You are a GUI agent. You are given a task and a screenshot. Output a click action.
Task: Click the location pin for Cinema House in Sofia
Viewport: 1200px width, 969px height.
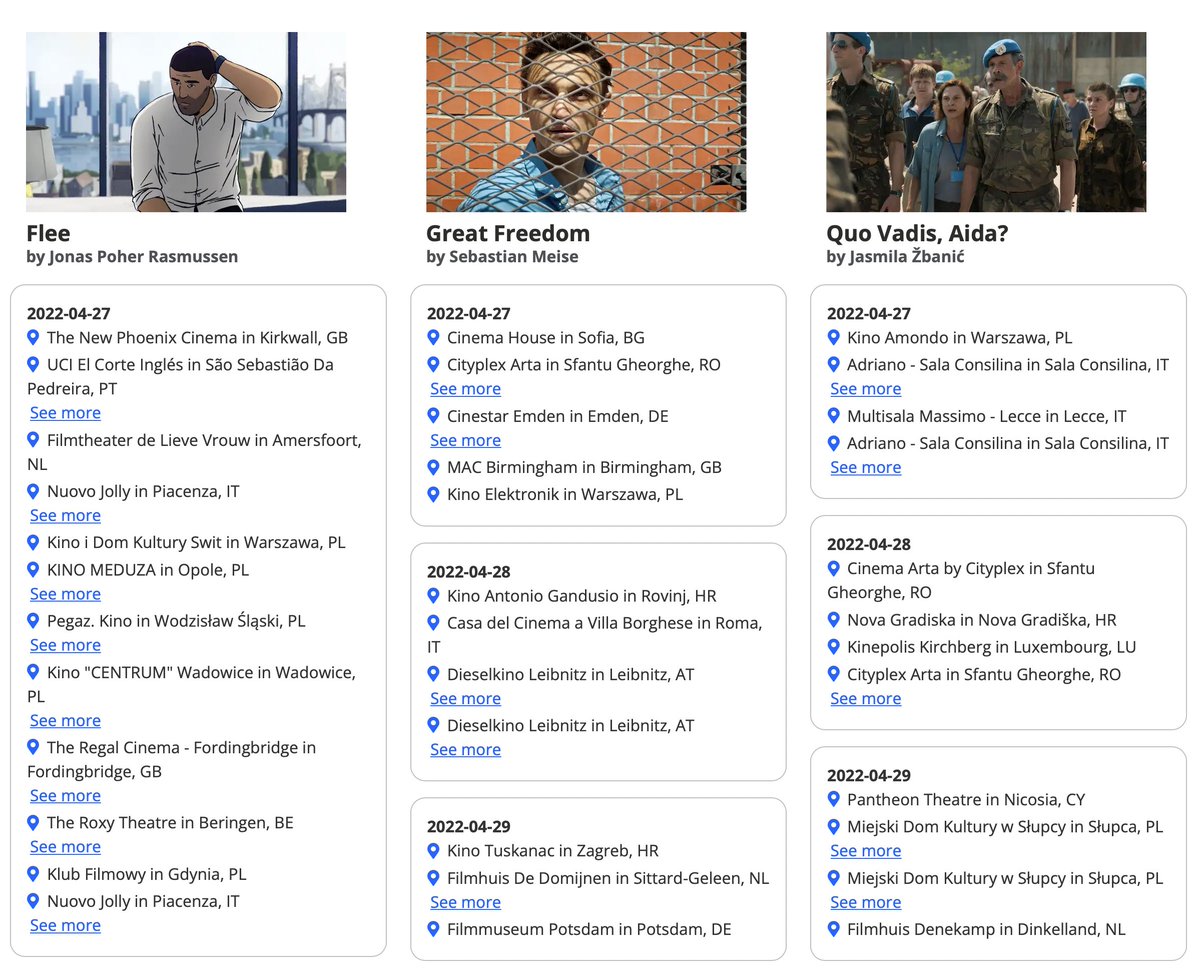pyautogui.click(x=433, y=338)
